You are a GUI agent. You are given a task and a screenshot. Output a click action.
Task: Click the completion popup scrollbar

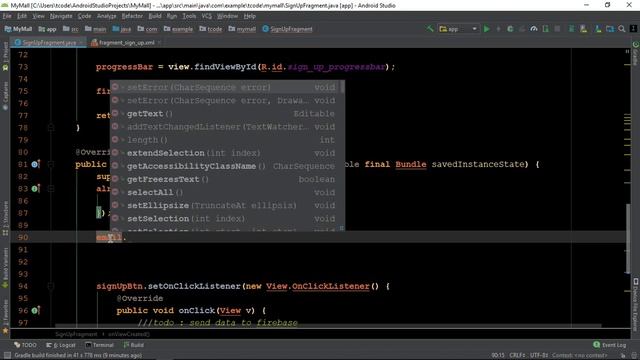[x=342, y=87]
